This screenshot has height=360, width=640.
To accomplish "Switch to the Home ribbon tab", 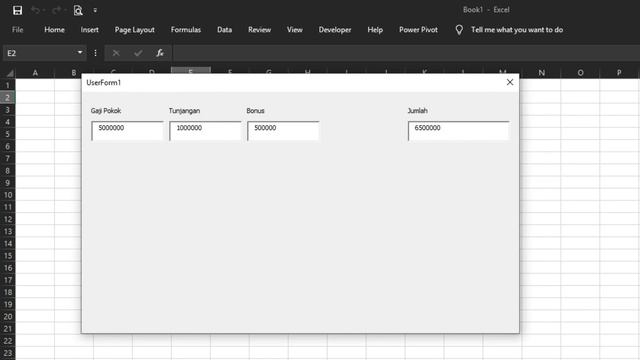I will [54, 30].
